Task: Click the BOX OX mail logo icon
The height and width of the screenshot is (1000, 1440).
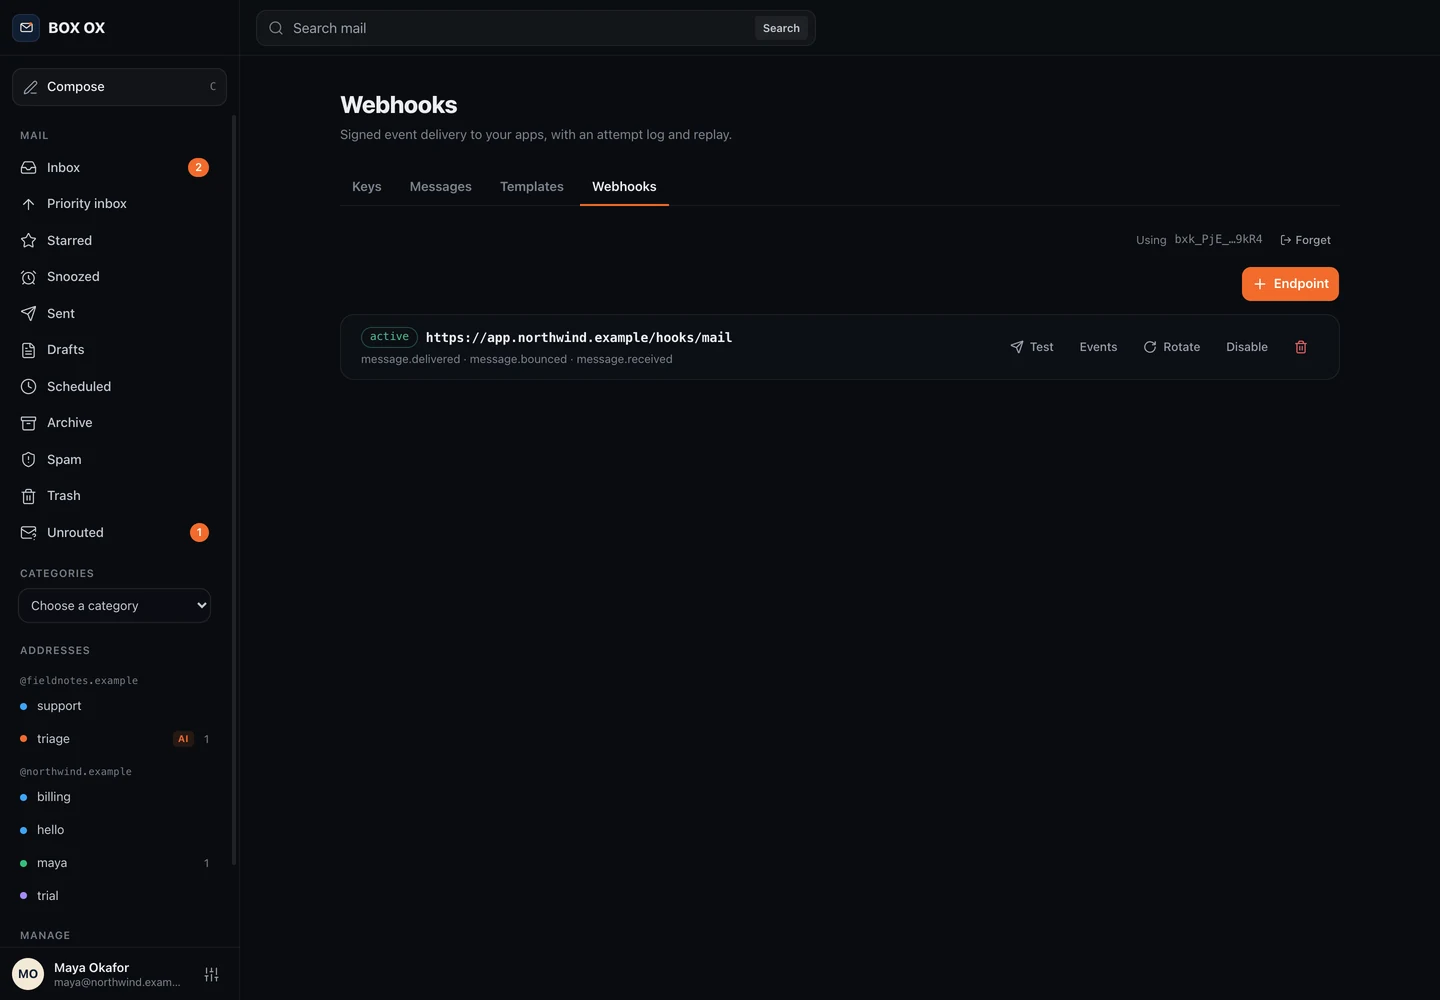Action: tap(26, 28)
